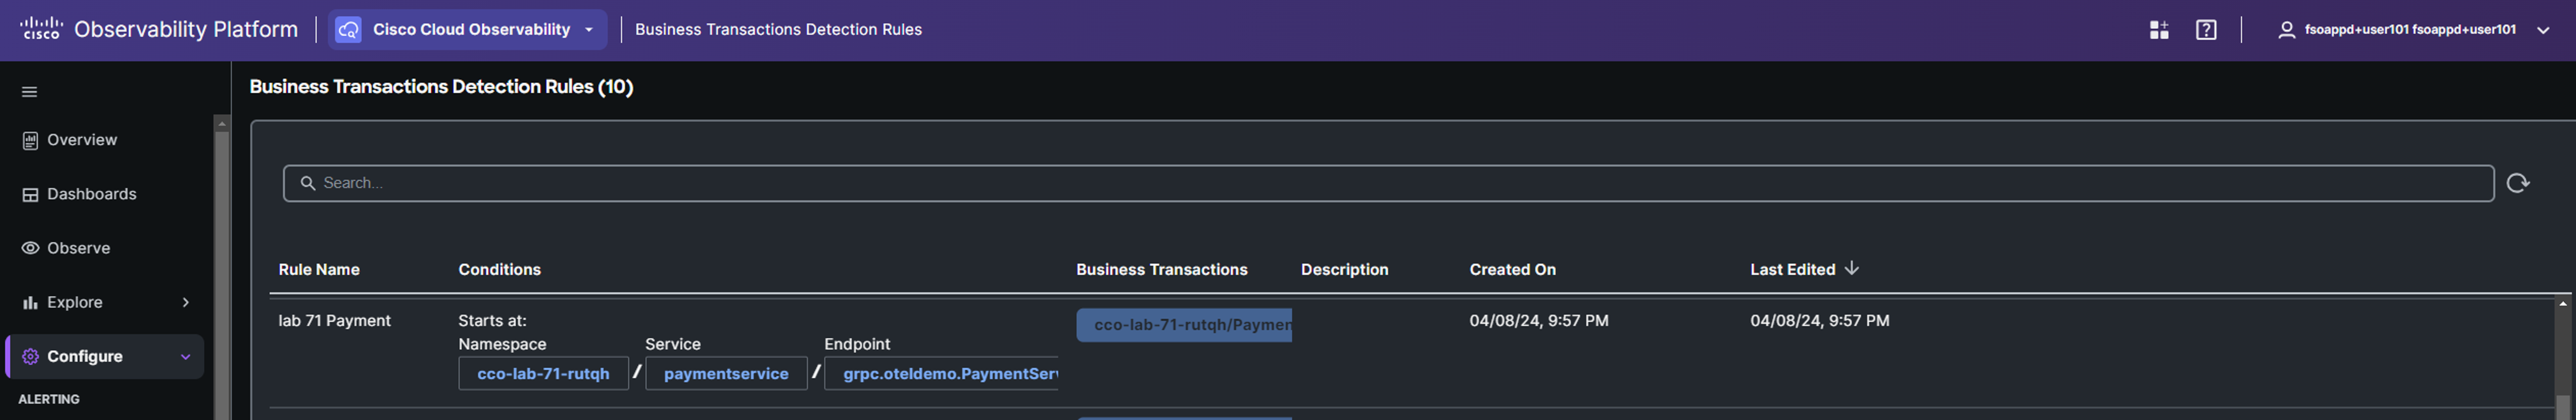The height and width of the screenshot is (420, 2576).
Task: Expand the user account menu chevron
Action: point(2543,30)
